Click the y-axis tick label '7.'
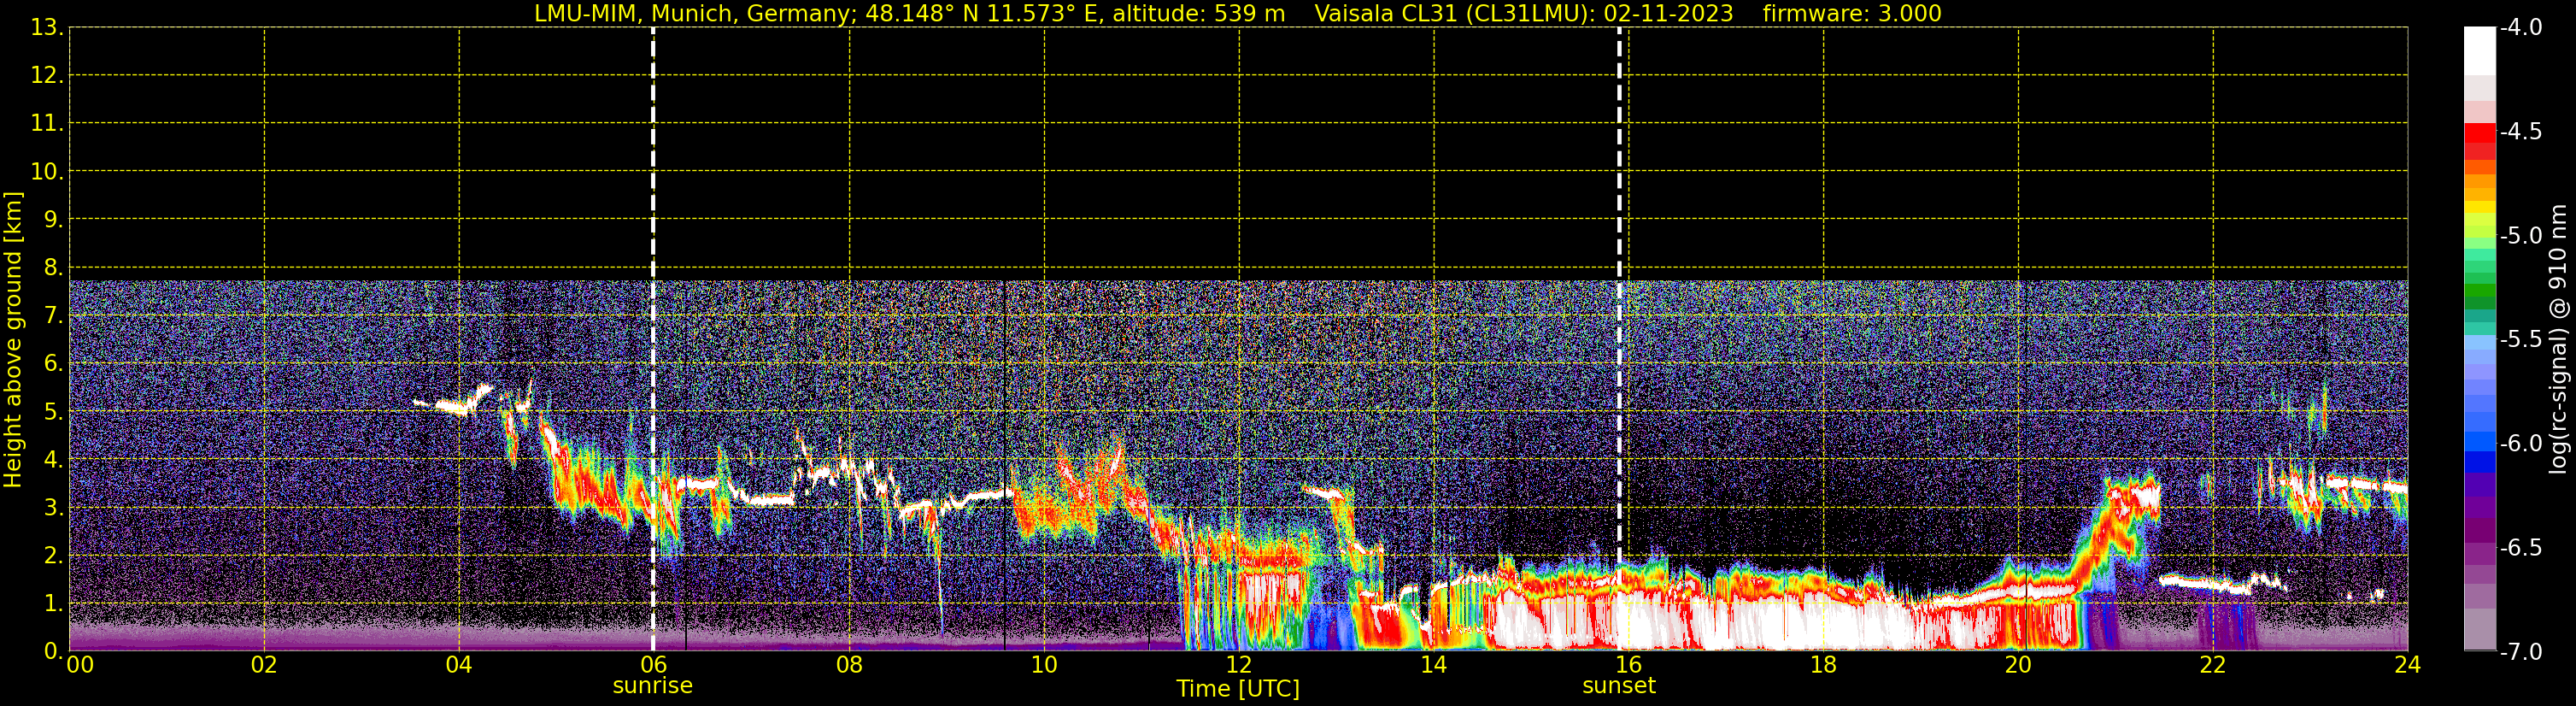The image size is (2576, 706). coord(53,315)
